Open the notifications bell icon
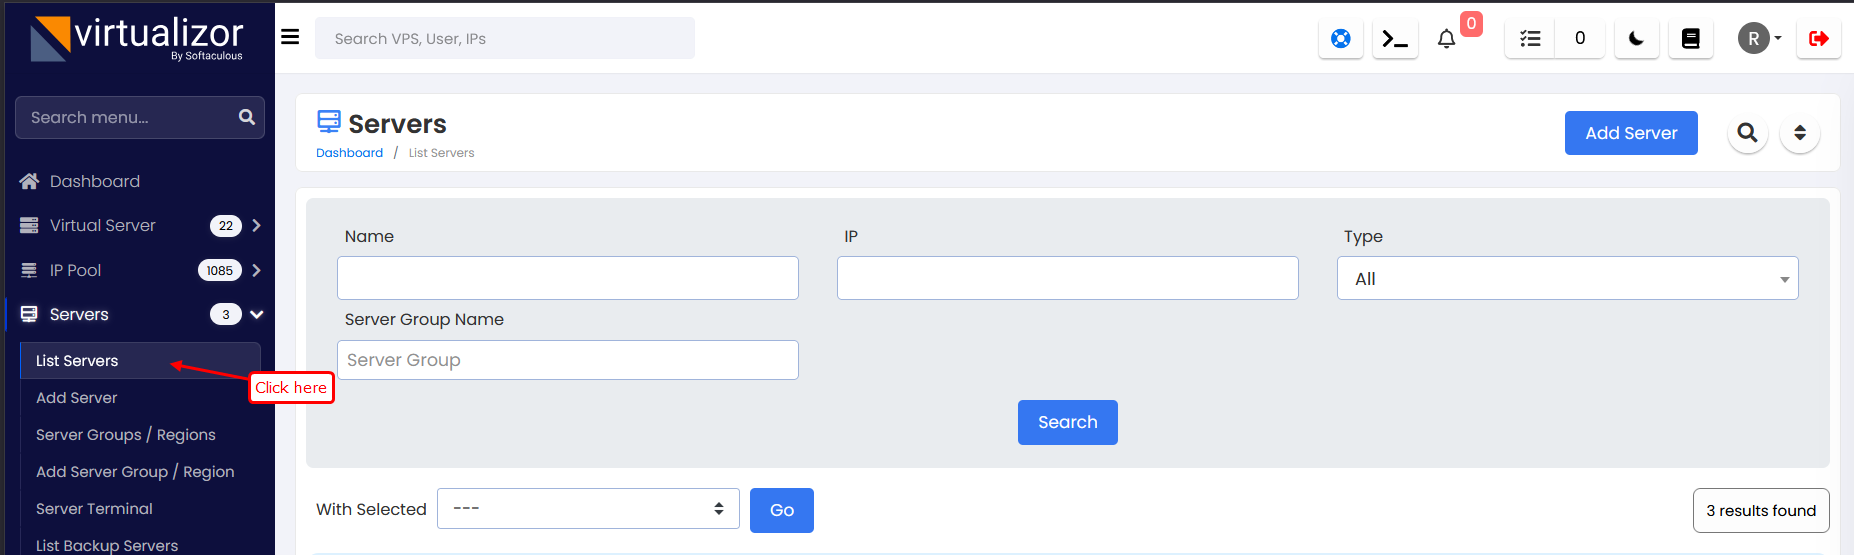Screen dimensions: 1854x555 1446,39
